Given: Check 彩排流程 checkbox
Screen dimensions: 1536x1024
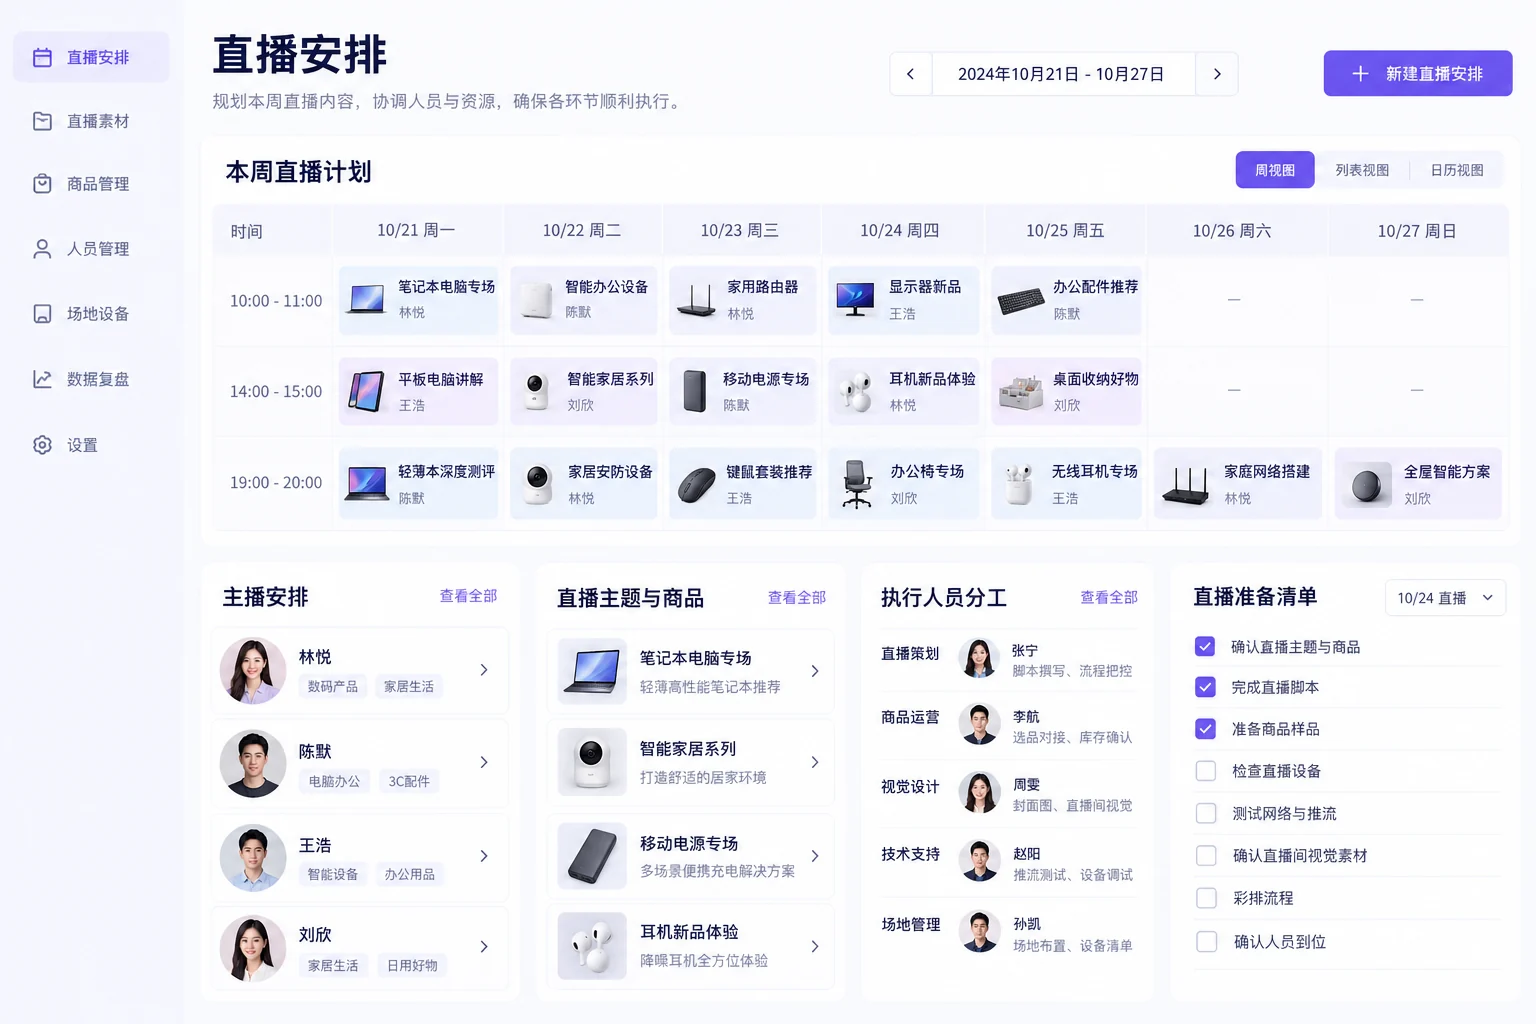Looking at the screenshot, I should coord(1206,898).
